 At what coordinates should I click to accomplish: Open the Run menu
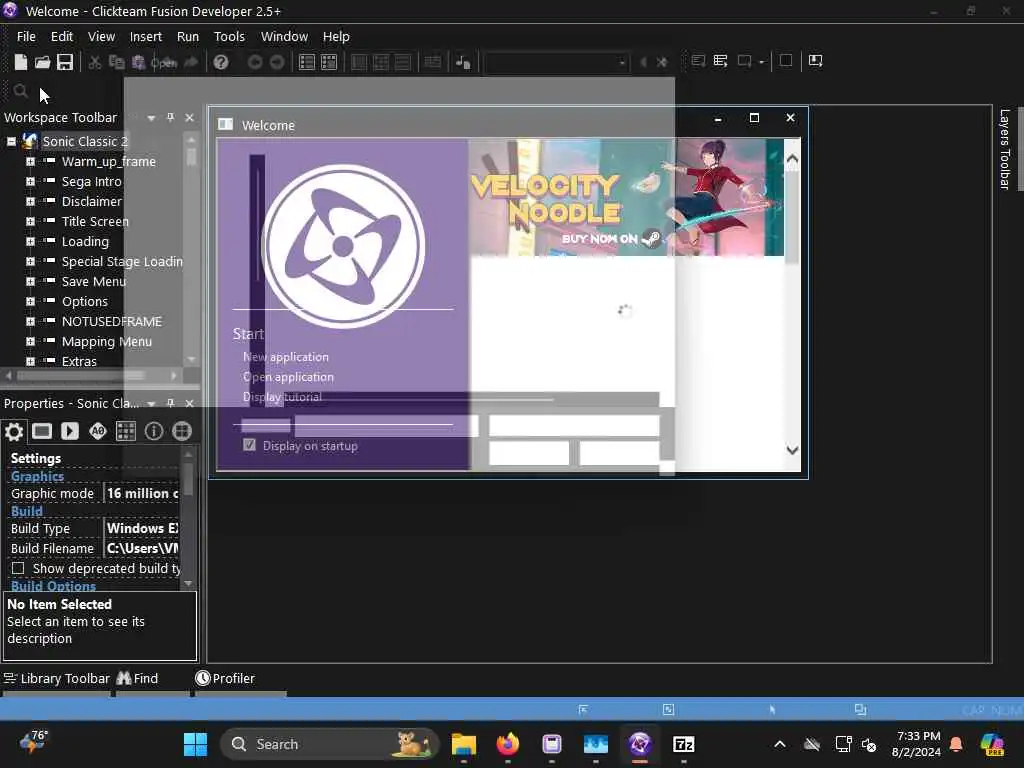[x=187, y=37]
